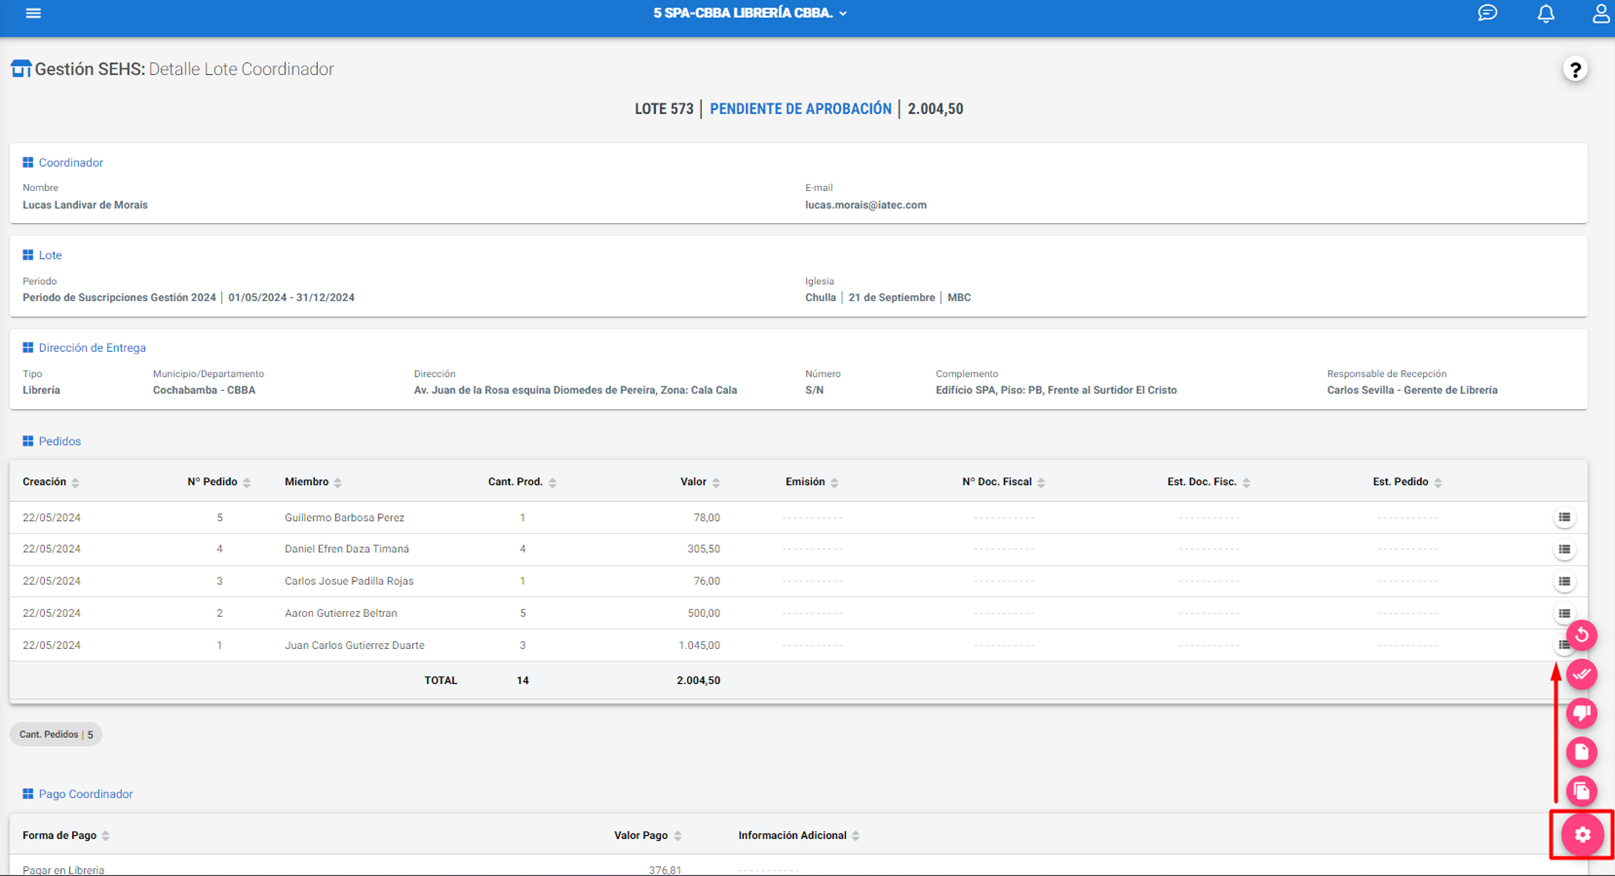Click member name Aaron Gutierrez Beltran
Viewport: 1615px width, 876px height.
[x=340, y=613]
